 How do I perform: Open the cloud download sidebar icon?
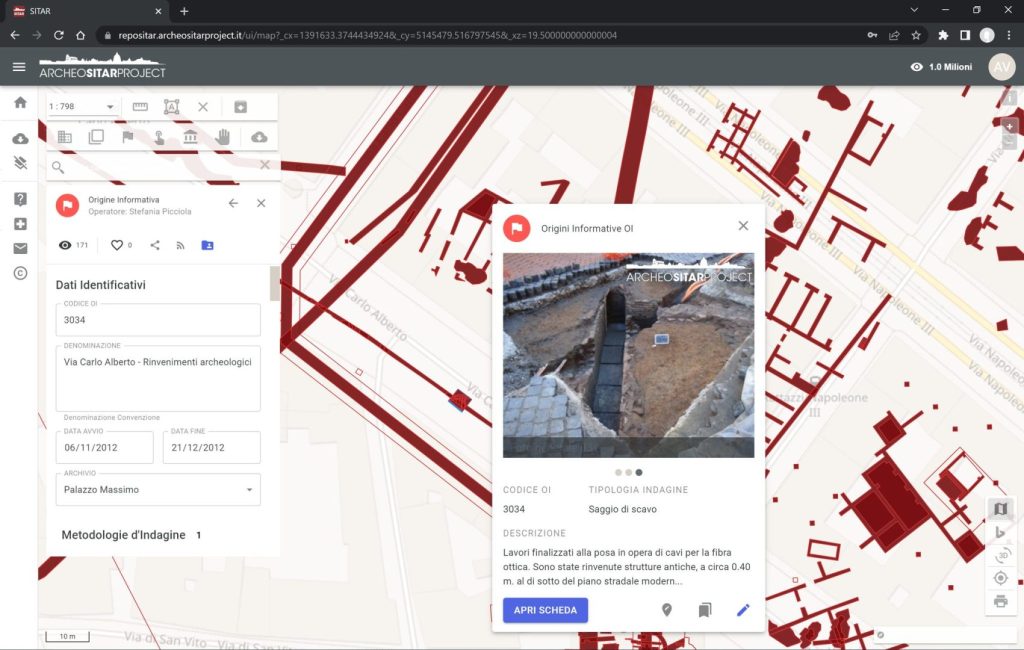pos(20,138)
